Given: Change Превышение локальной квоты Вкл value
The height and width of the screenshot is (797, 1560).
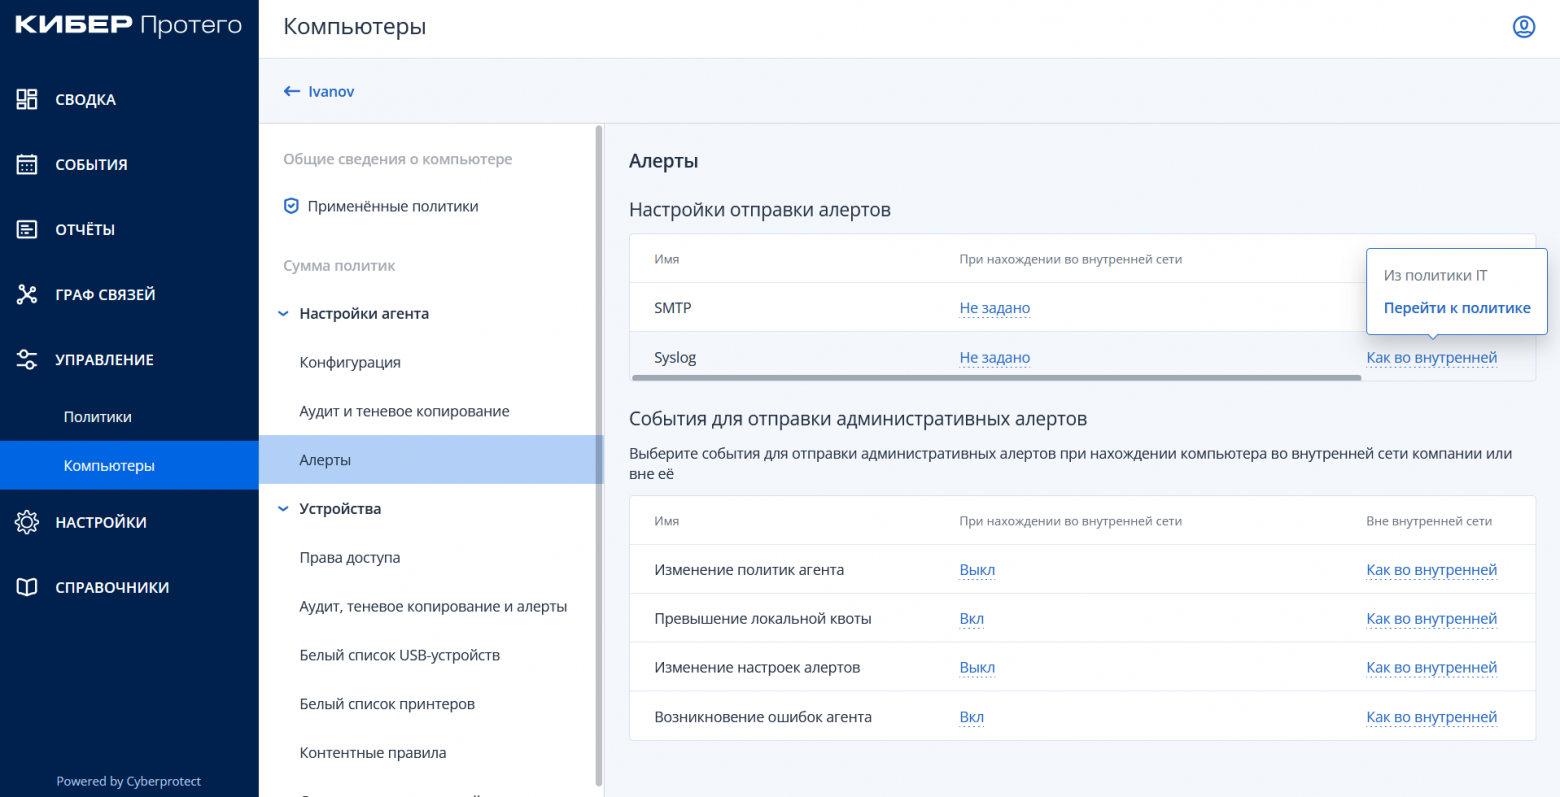Looking at the screenshot, I should coord(971,619).
